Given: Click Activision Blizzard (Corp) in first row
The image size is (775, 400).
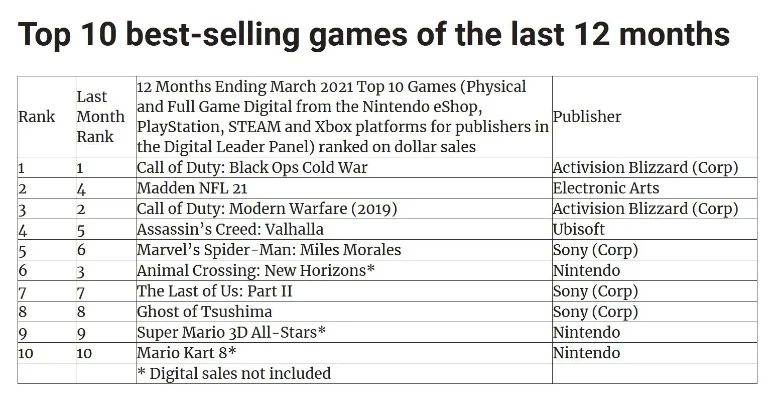Looking at the screenshot, I should coord(646,168).
